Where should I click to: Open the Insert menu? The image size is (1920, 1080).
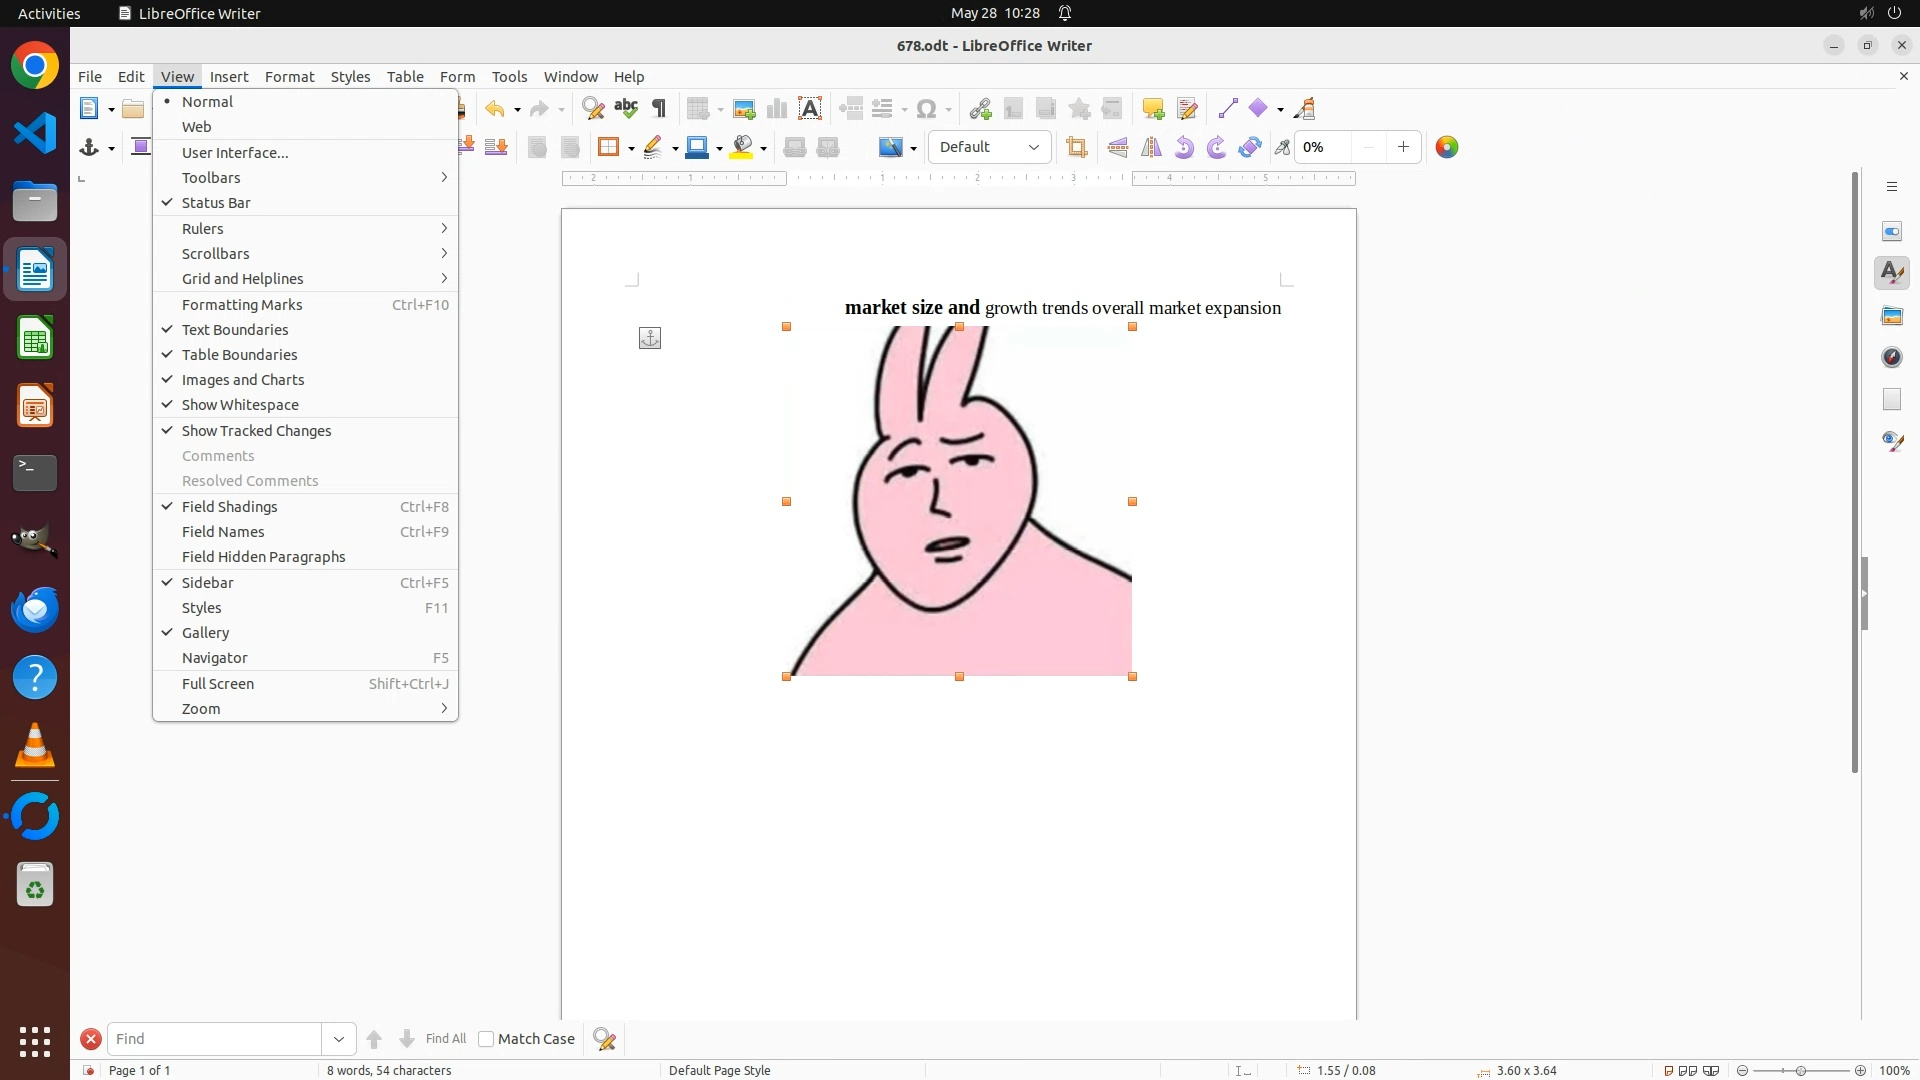tap(229, 77)
